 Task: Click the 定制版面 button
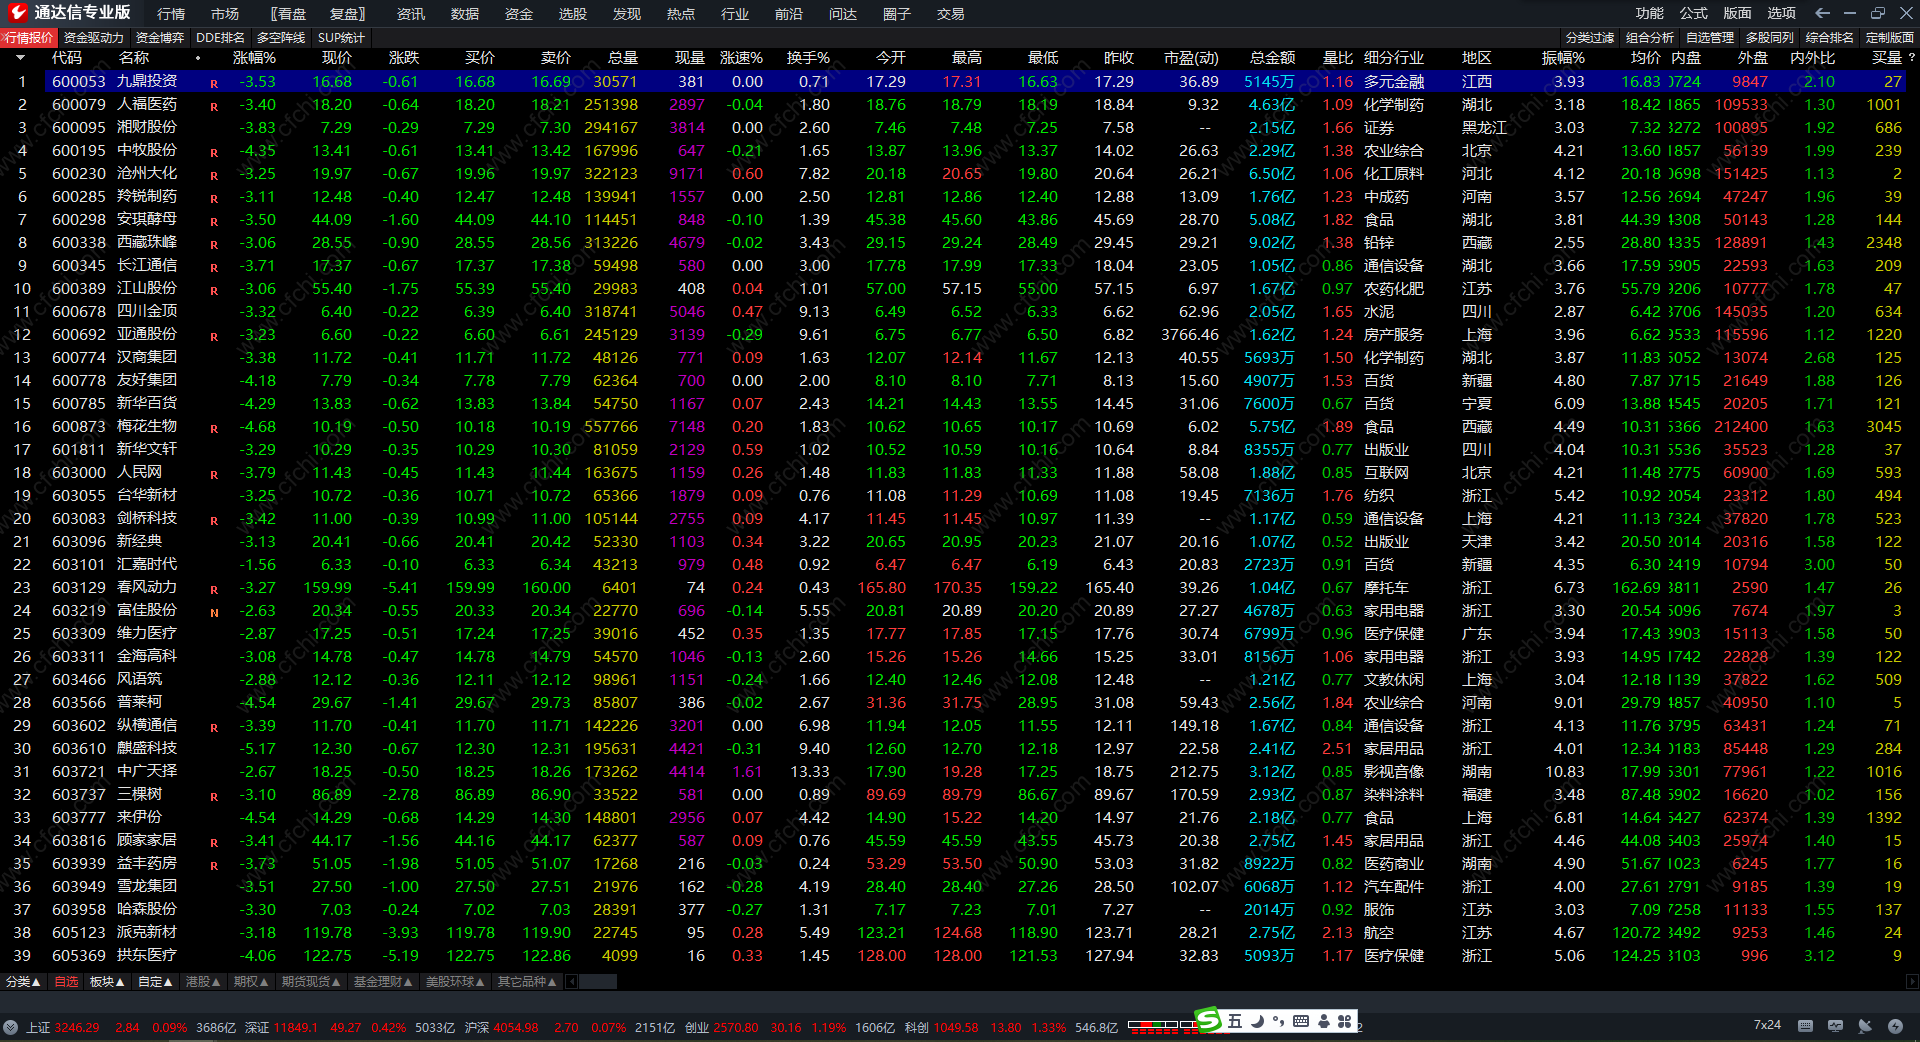click(1890, 38)
